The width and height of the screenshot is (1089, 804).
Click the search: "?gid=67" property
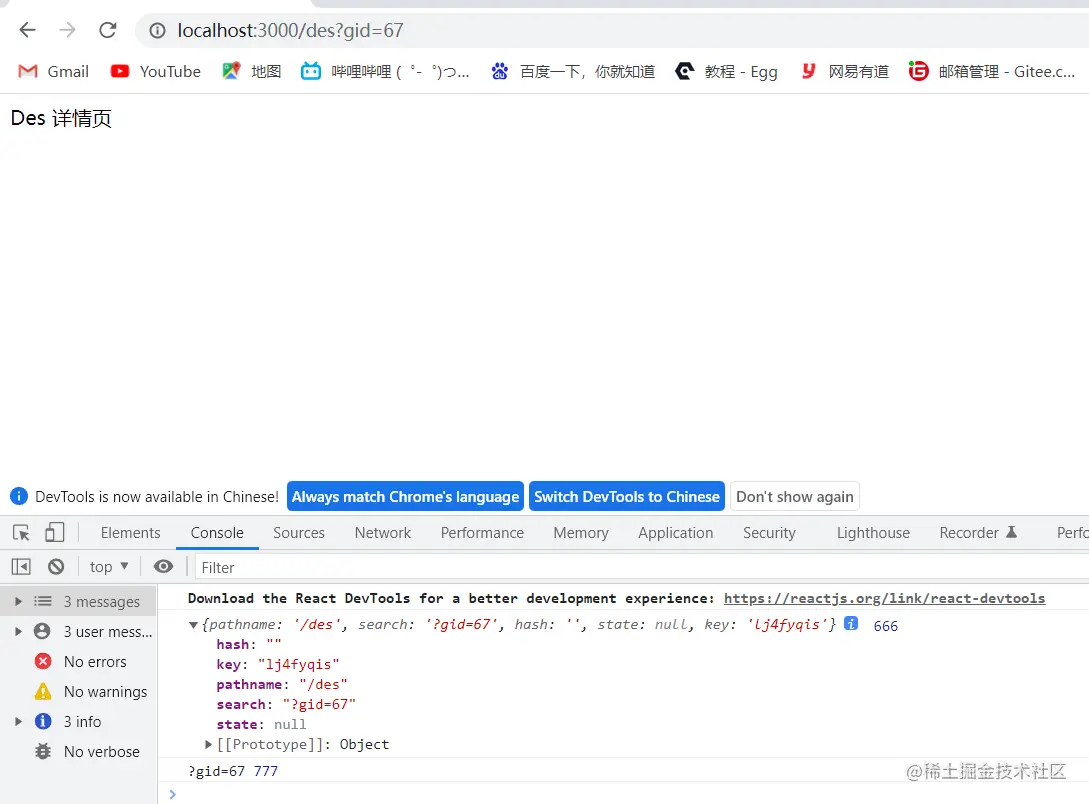click(x=286, y=704)
